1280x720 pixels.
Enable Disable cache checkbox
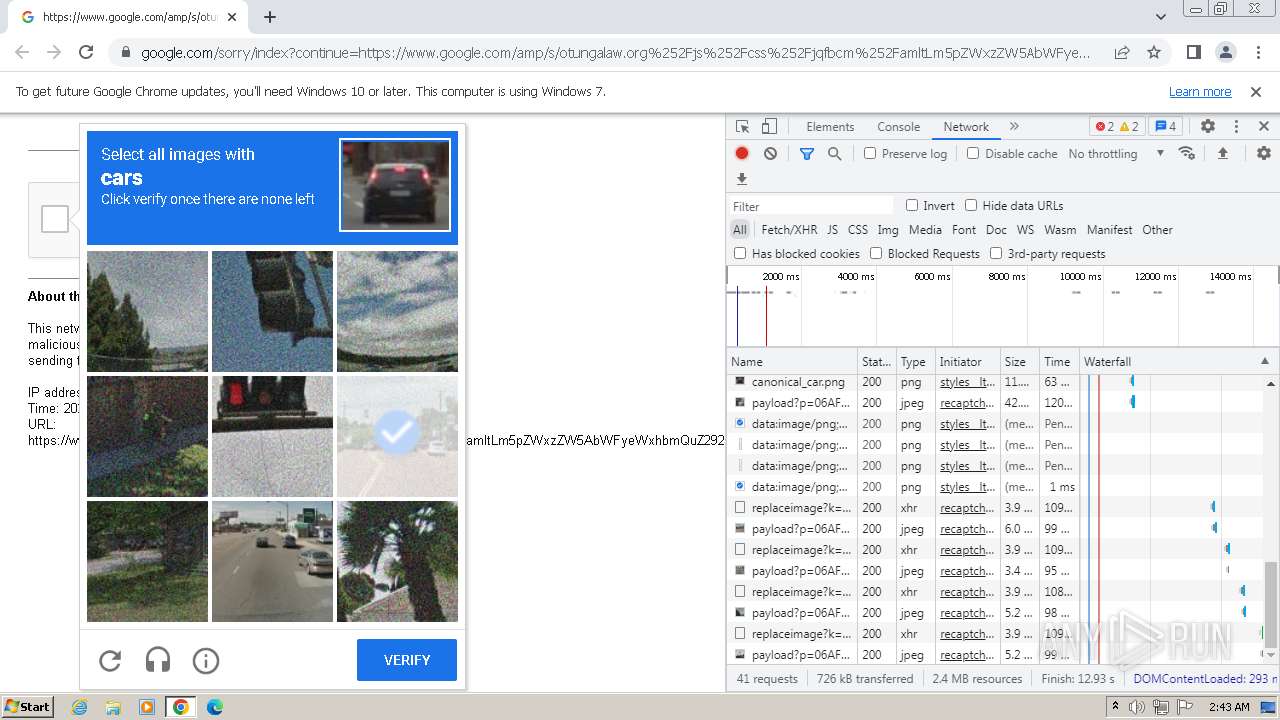(x=973, y=153)
